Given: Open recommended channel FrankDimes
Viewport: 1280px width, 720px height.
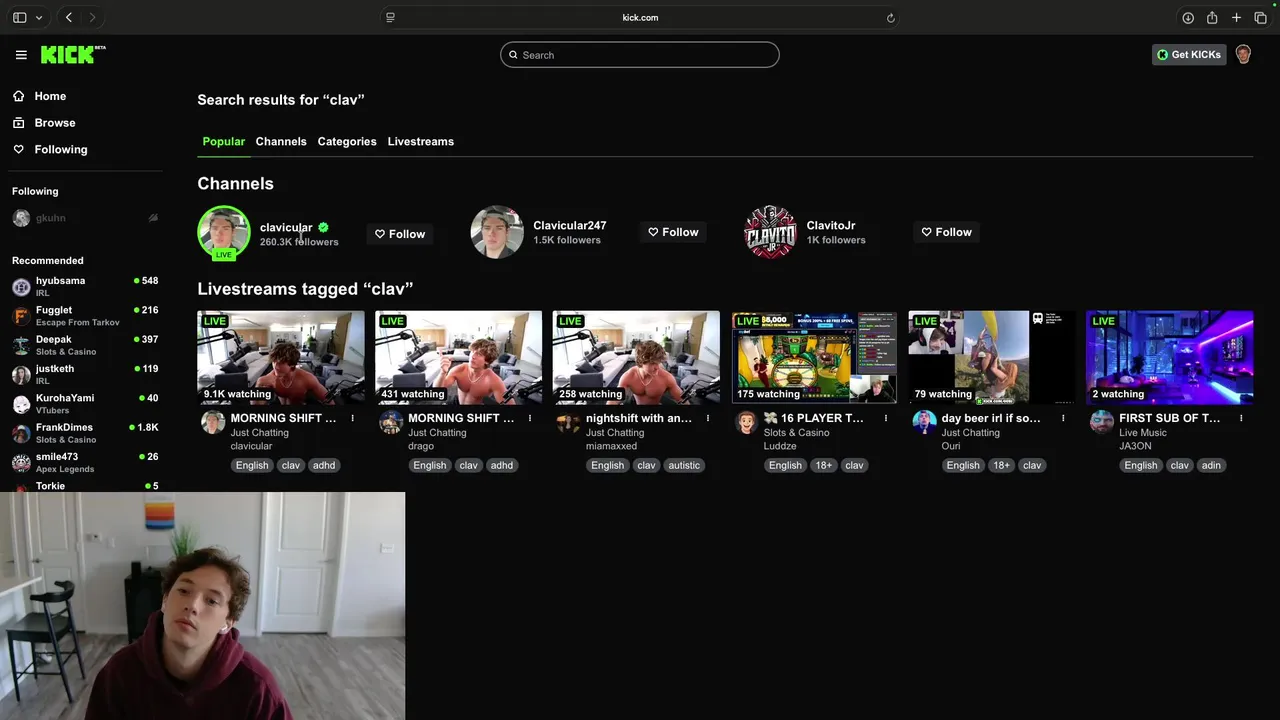Looking at the screenshot, I should (85, 433).
